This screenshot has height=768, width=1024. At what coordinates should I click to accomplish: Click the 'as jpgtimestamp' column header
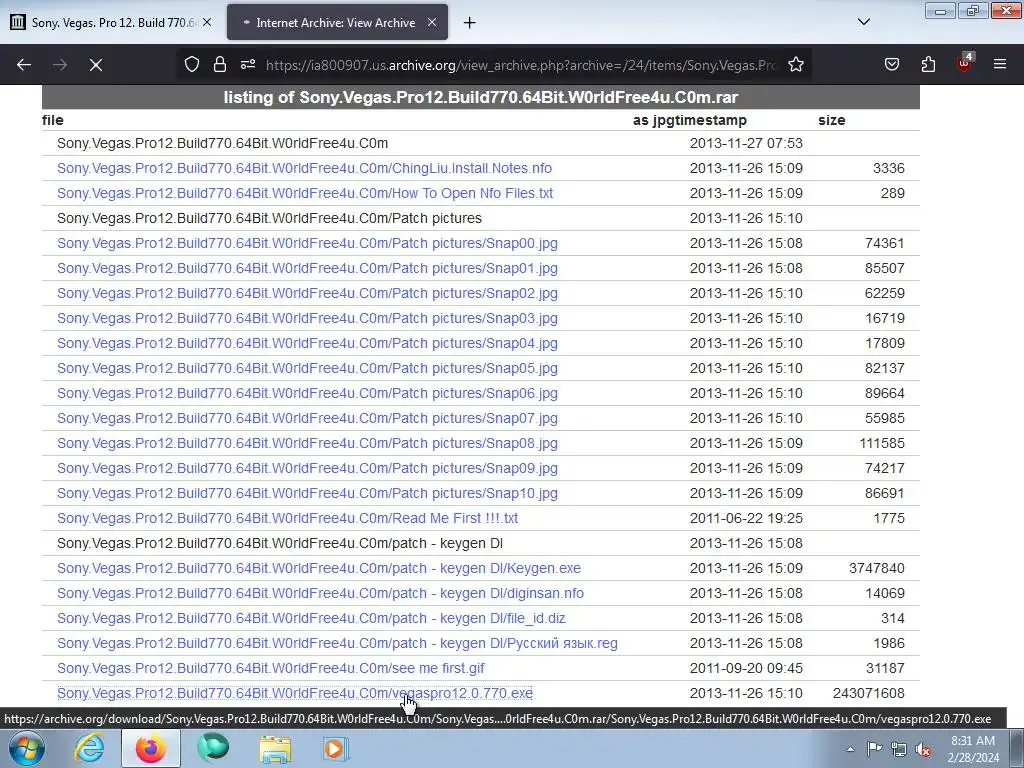point(690,120)
